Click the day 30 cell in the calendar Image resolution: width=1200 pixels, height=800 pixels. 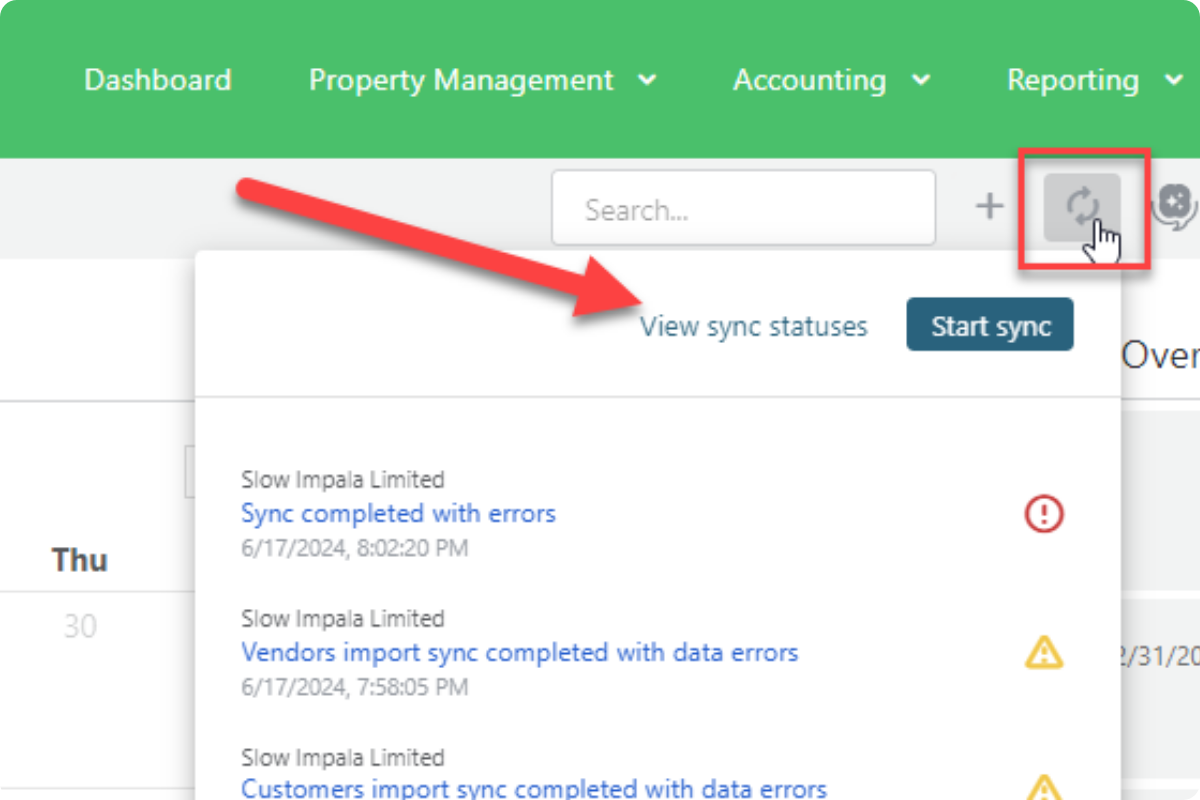tap(82, 626)
